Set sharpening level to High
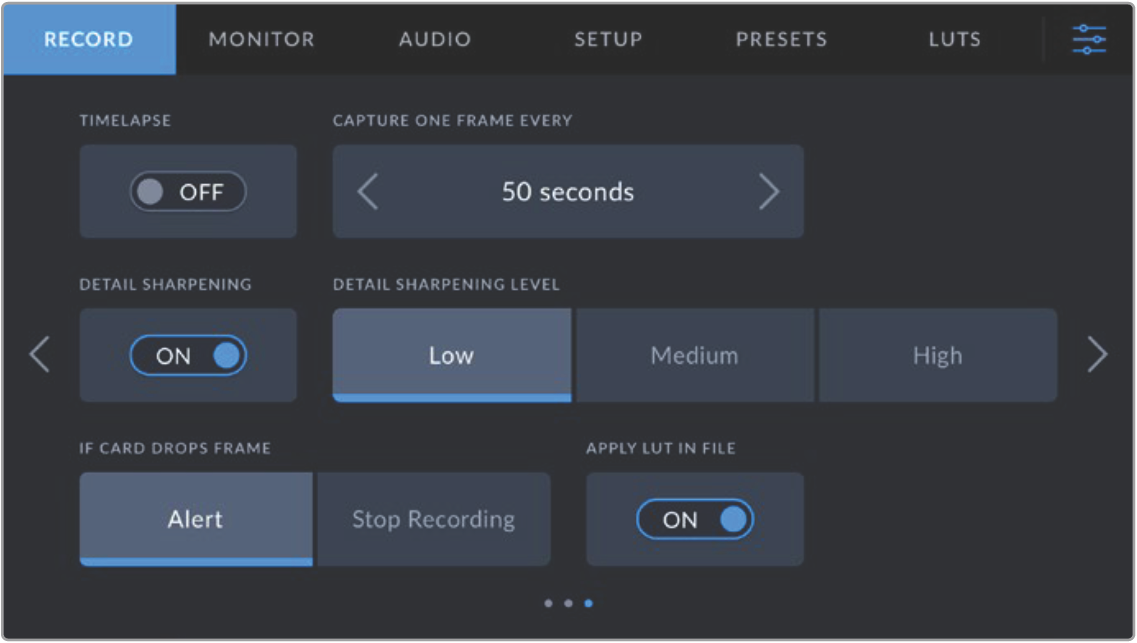The image size is (1137, 643). click(x=937, y=355)
